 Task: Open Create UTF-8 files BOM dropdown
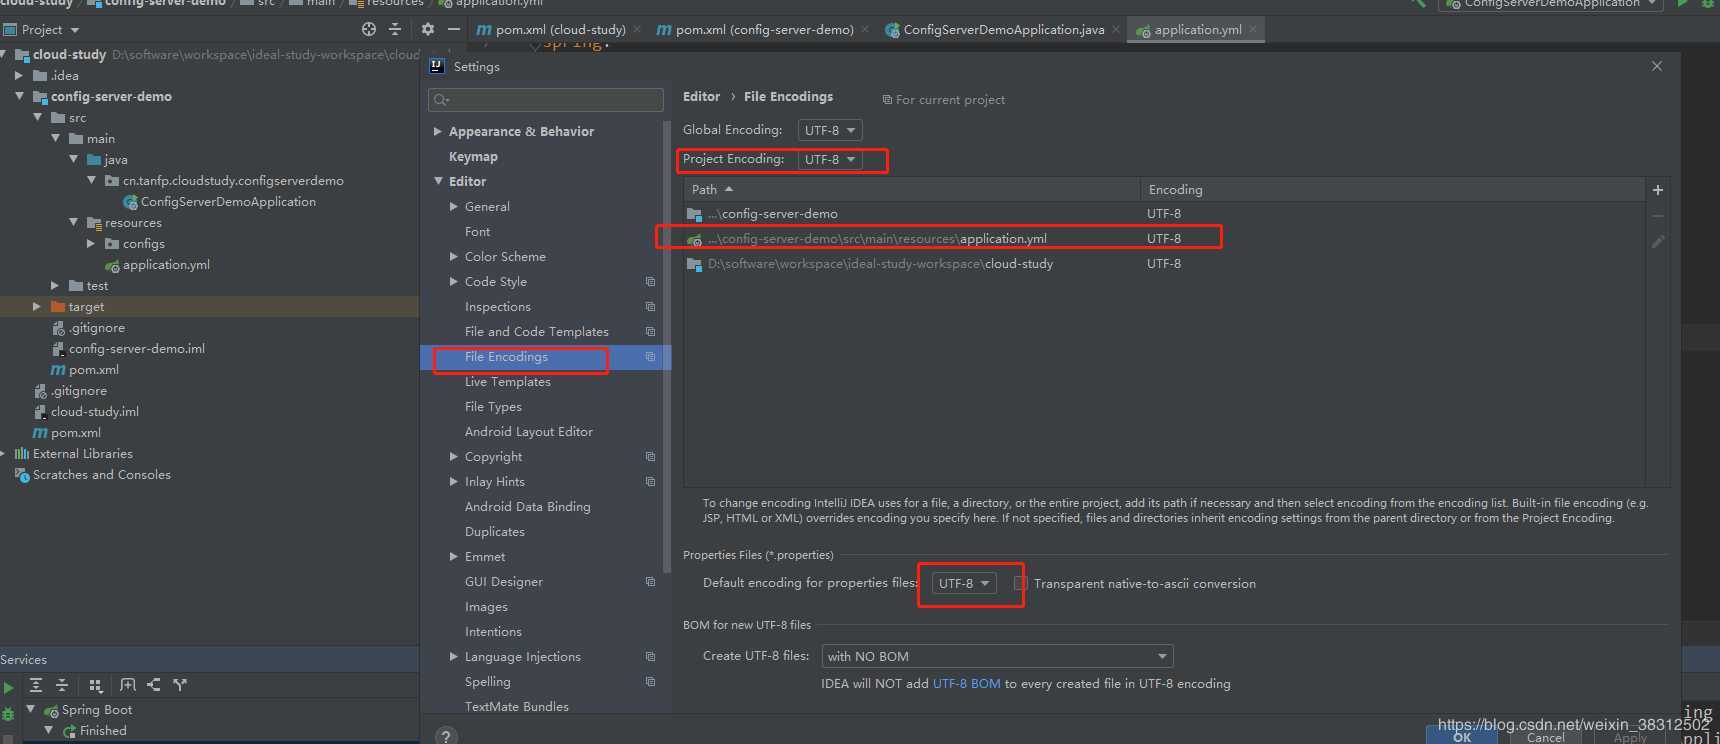pyautogui.click(x=997, y=657)
